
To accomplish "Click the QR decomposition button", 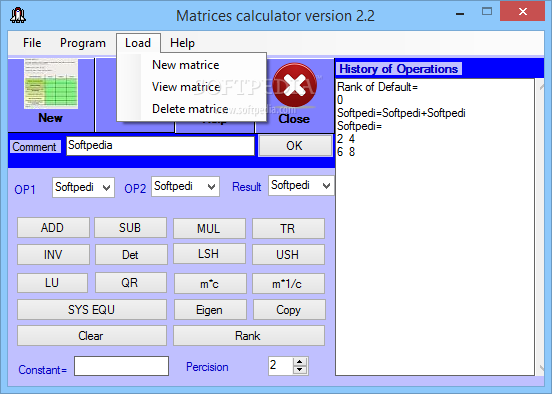I will pos(131,283).
